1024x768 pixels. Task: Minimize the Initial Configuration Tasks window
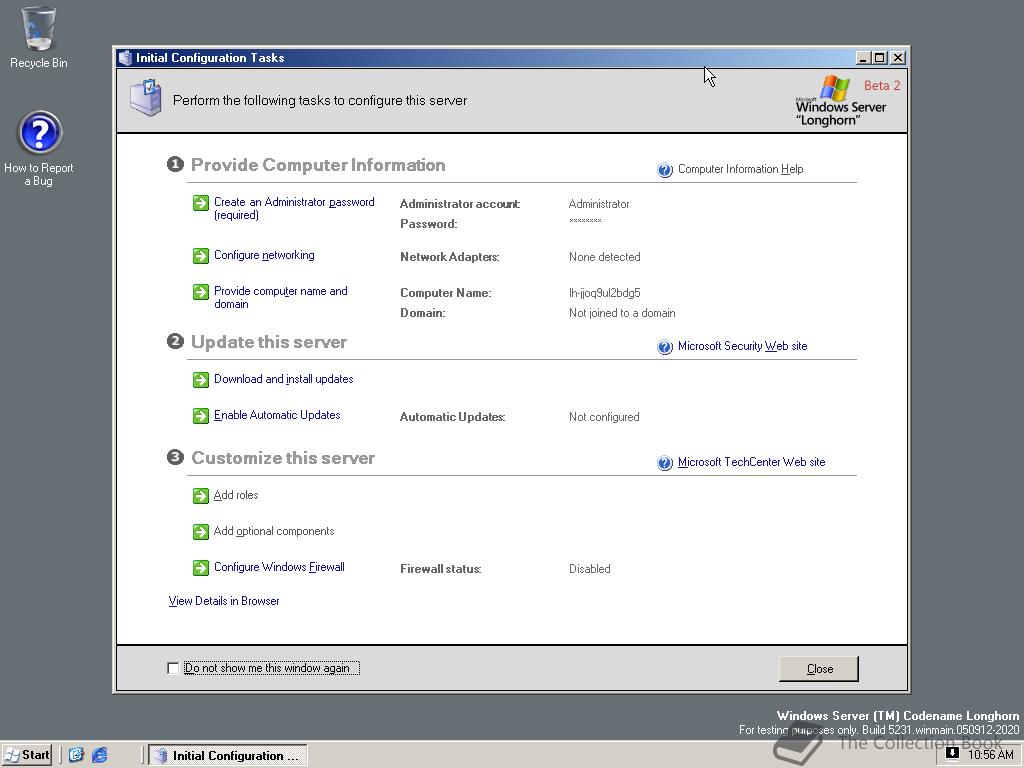point(863,57)
